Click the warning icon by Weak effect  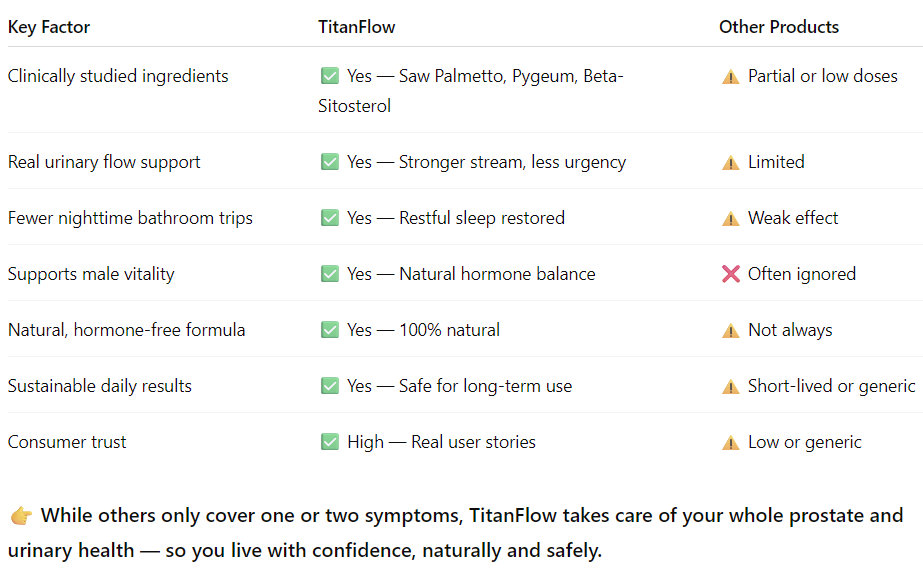pos(730,218)
